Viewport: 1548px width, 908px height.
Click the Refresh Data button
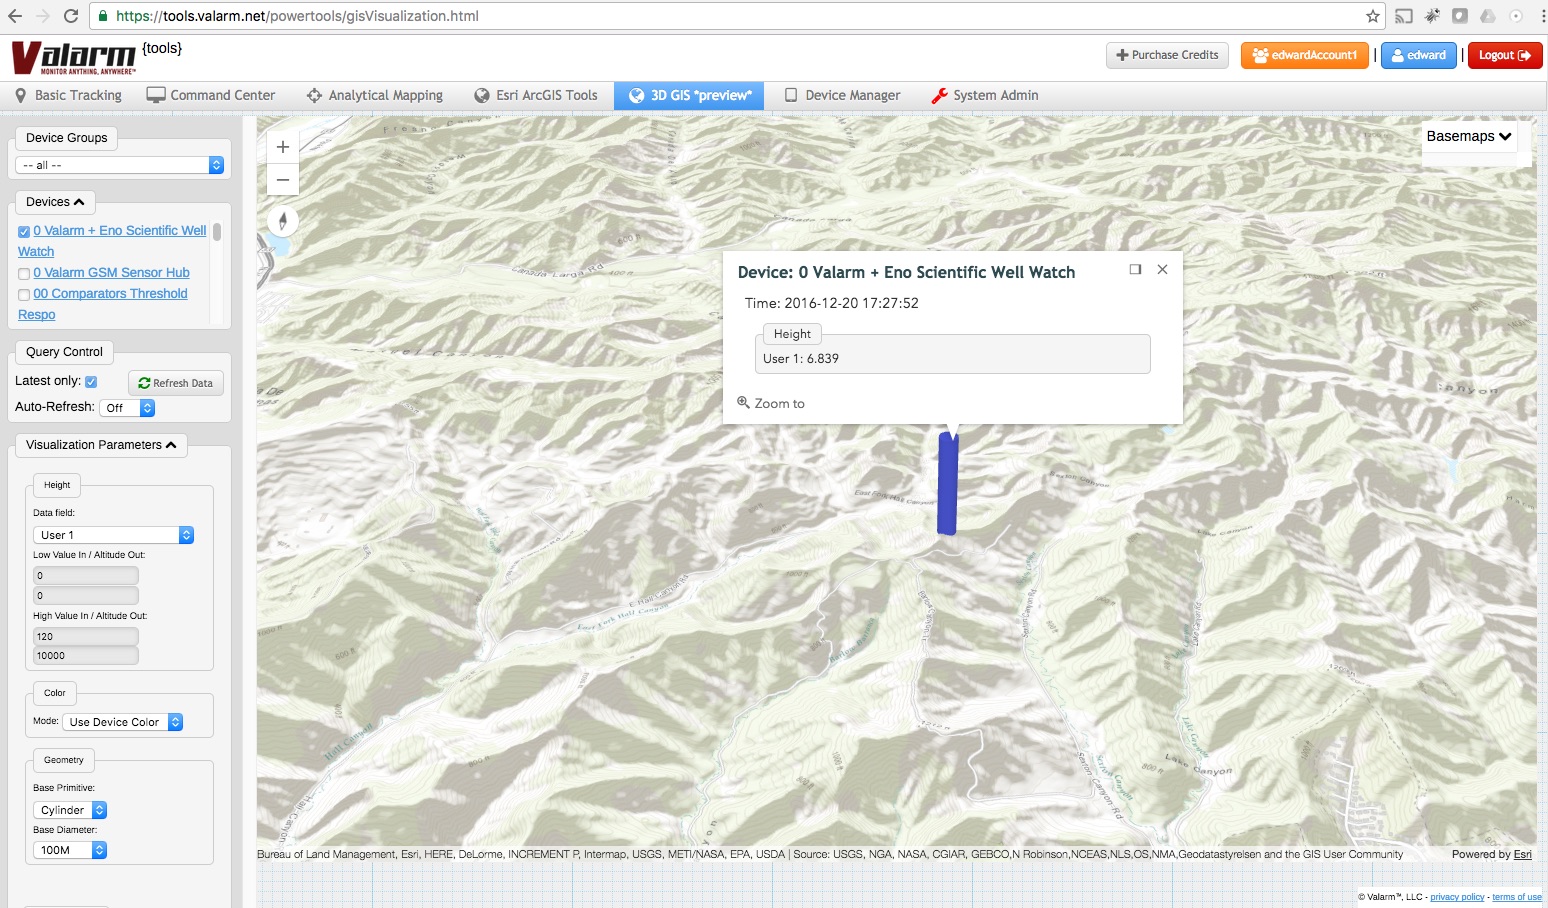pyautogui.click(x=175, y=382)
